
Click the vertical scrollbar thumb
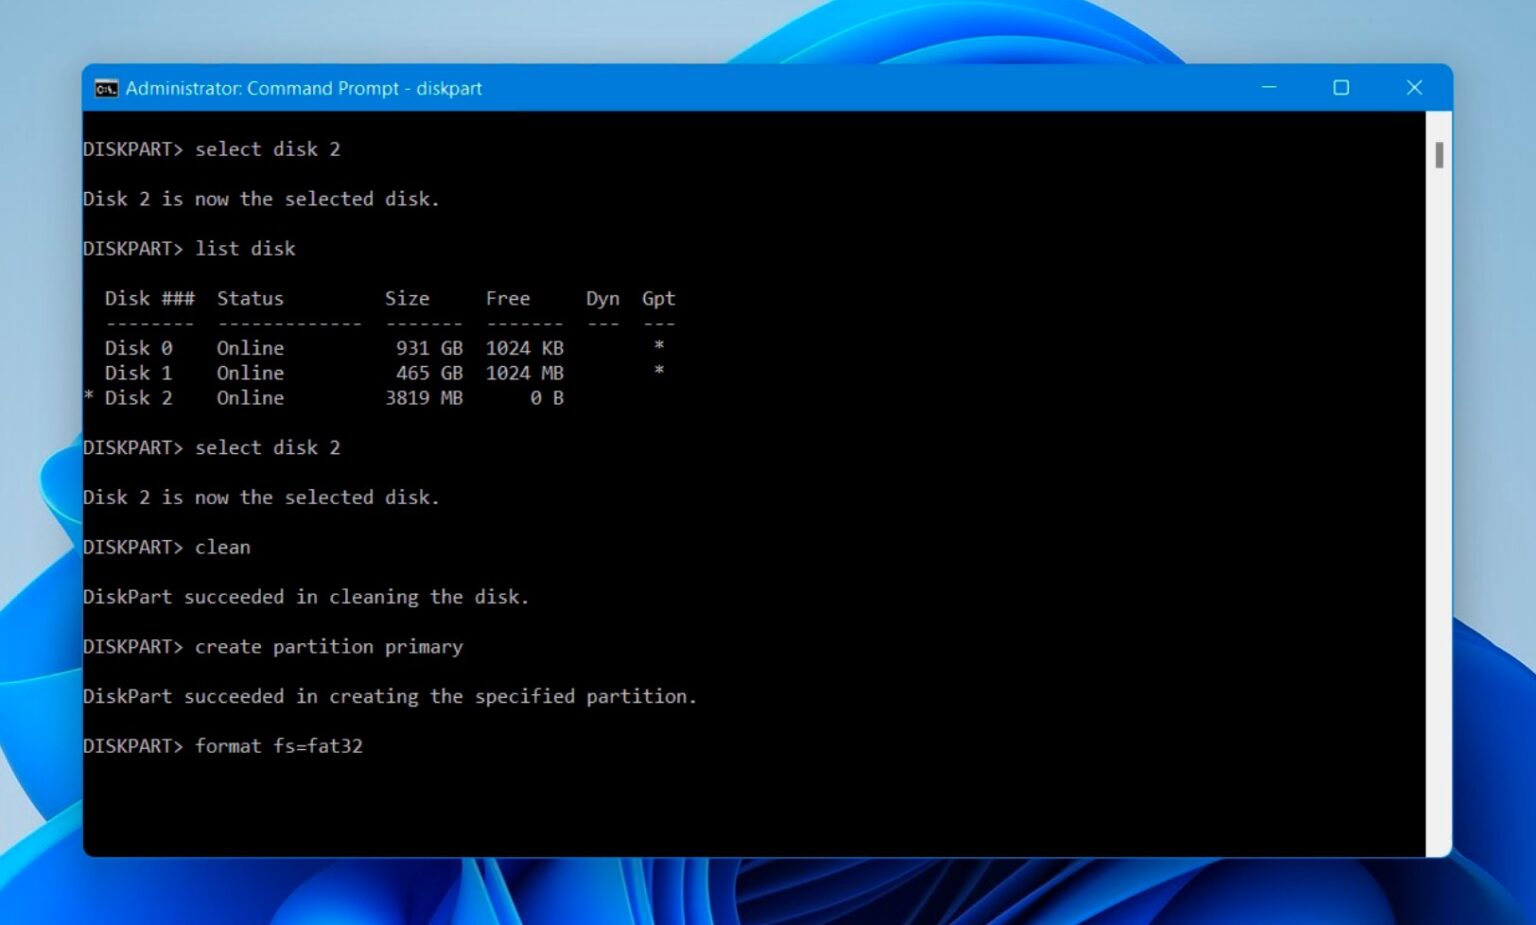click(1439, 155)
